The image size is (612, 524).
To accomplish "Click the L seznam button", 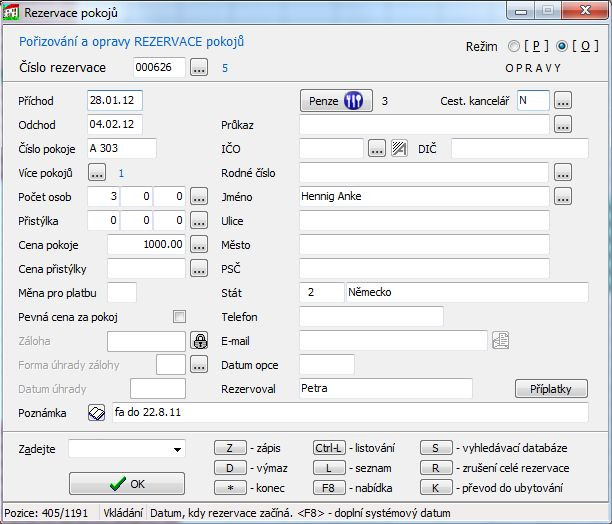I will pos(329,468).
